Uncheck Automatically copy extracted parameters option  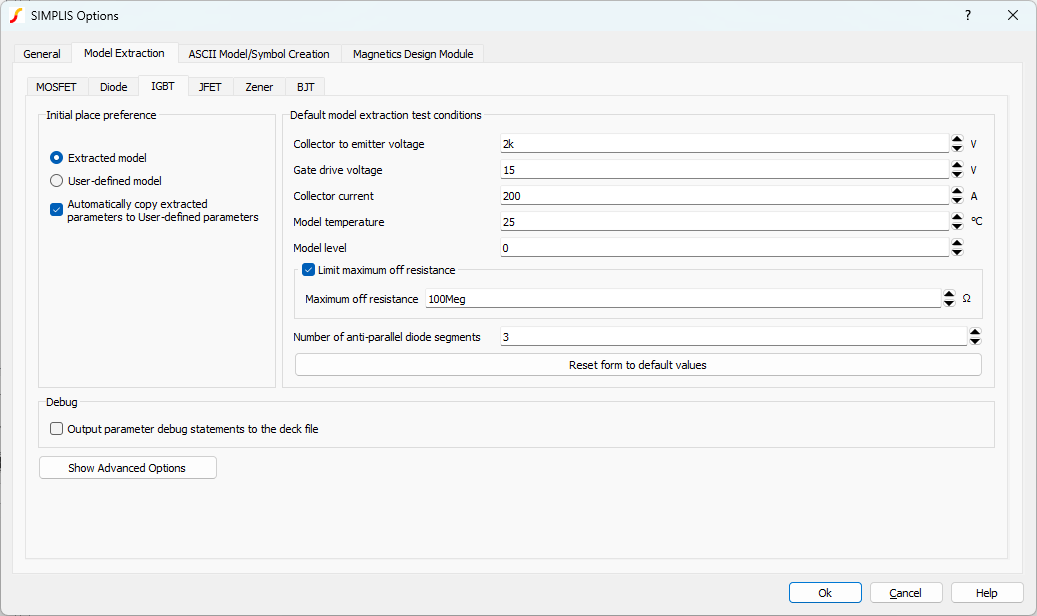[57, 209]
